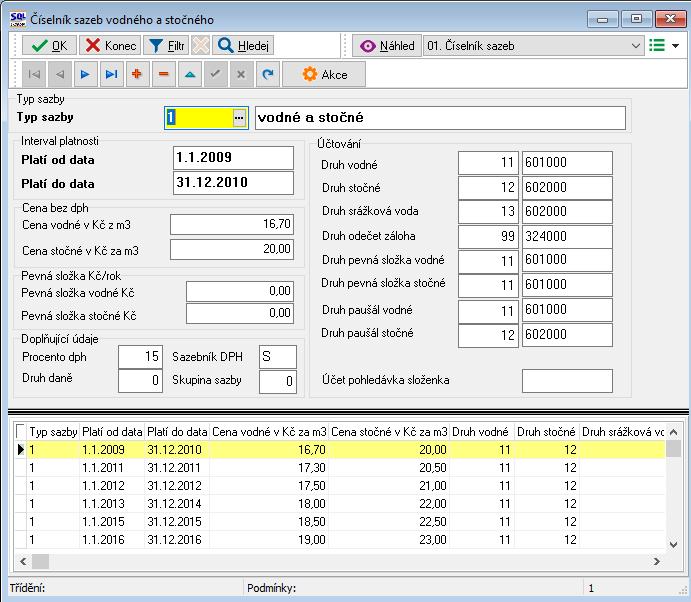Click Druh odečet záloha account 324000
This screenshot has height=602, width=691.
coord(567,237)
